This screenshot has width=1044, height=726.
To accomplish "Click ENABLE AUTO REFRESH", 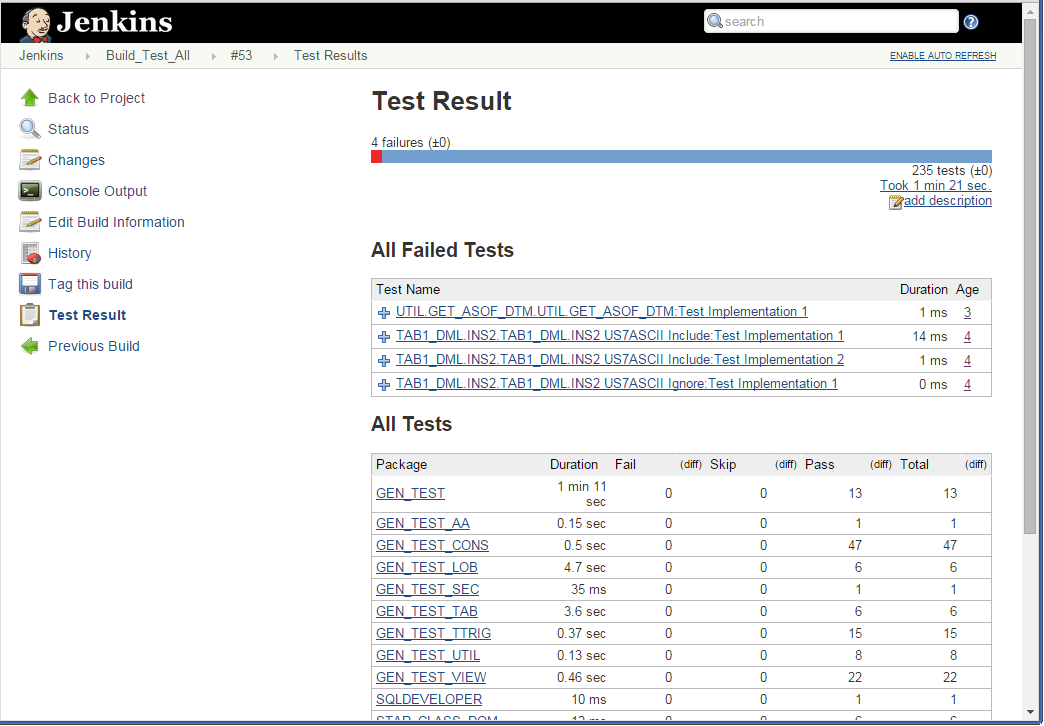I will pyautogui.click(x=942, y=55).
